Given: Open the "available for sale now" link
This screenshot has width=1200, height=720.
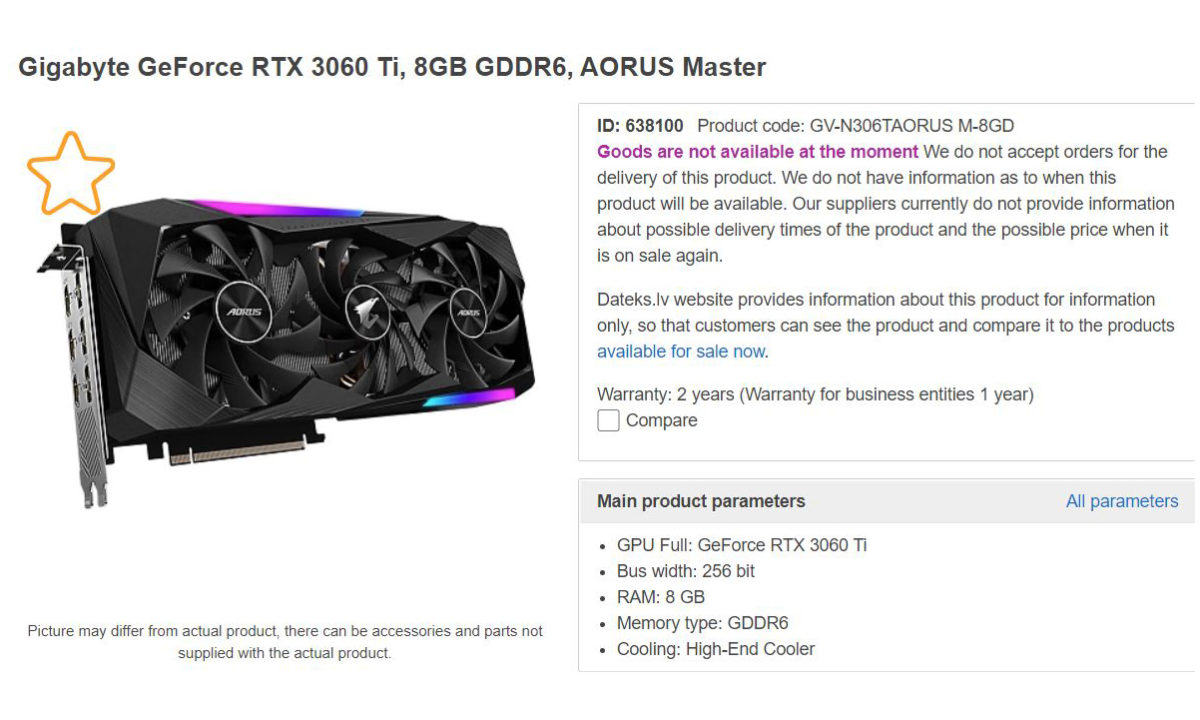Looking at the screenshot, I should (x=681, y=352).
